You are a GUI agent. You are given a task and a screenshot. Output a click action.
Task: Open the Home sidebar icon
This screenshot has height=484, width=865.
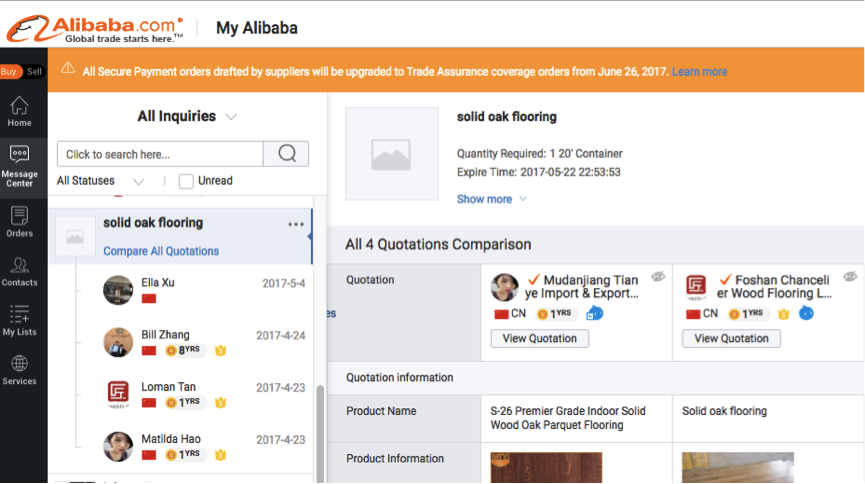19,111
